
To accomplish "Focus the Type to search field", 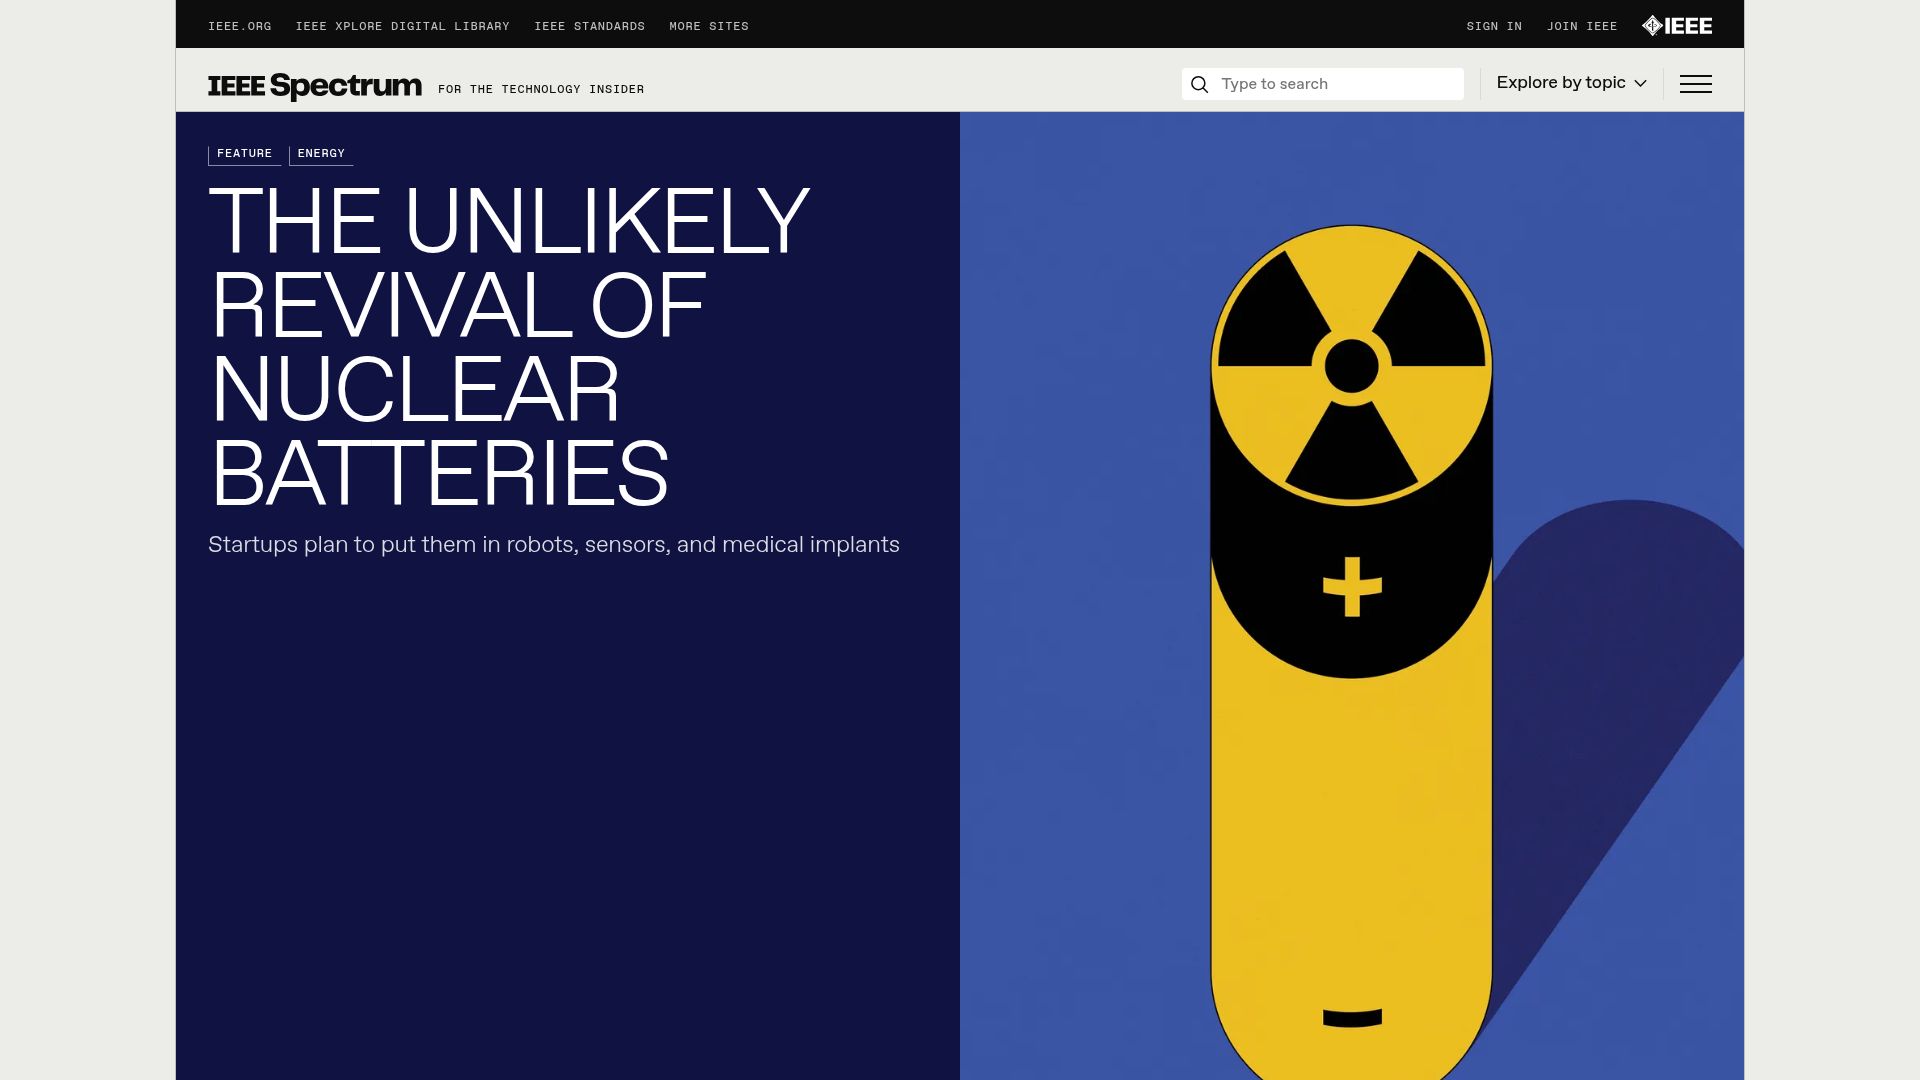I will point(1323,84).
